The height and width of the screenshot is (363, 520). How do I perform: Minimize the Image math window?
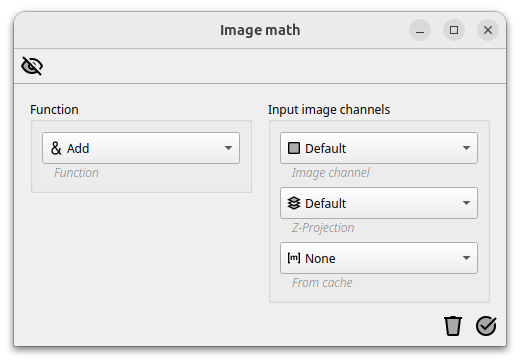420,30
